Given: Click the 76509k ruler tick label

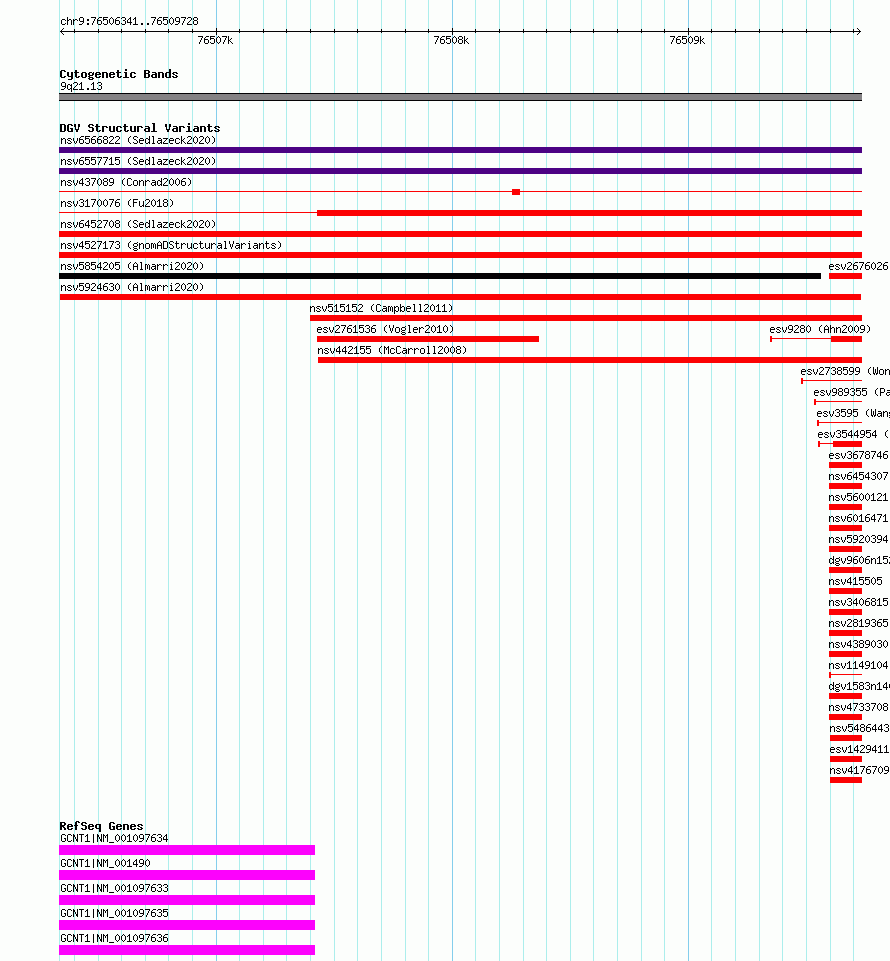Looking at the screenshot, I should 687,40.
